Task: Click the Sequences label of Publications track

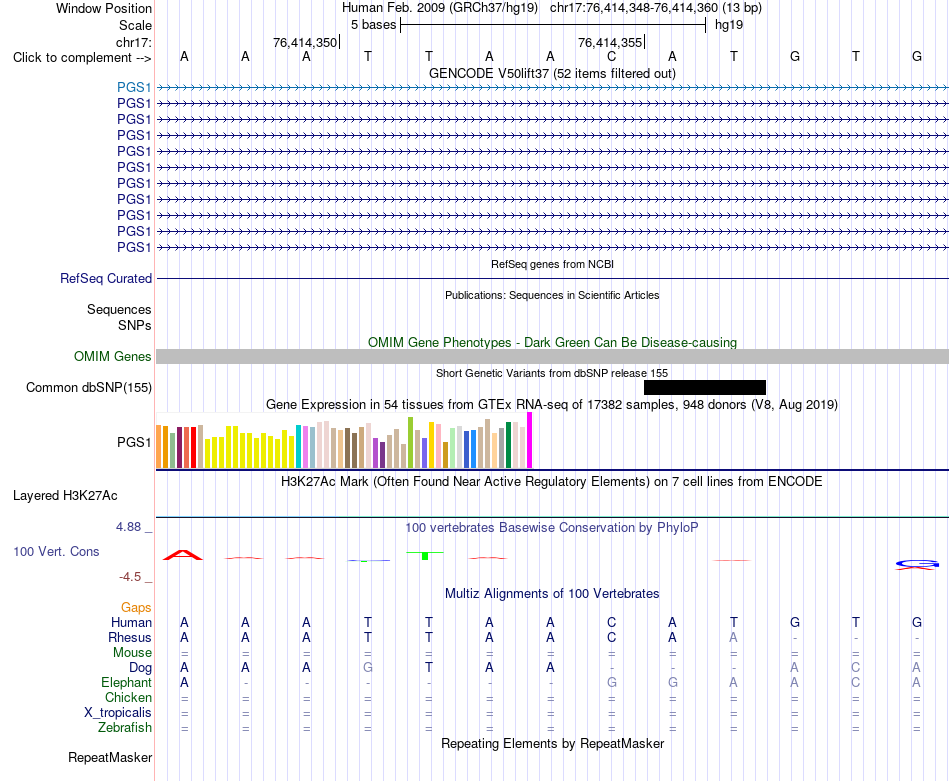Action: click(119, 309)
